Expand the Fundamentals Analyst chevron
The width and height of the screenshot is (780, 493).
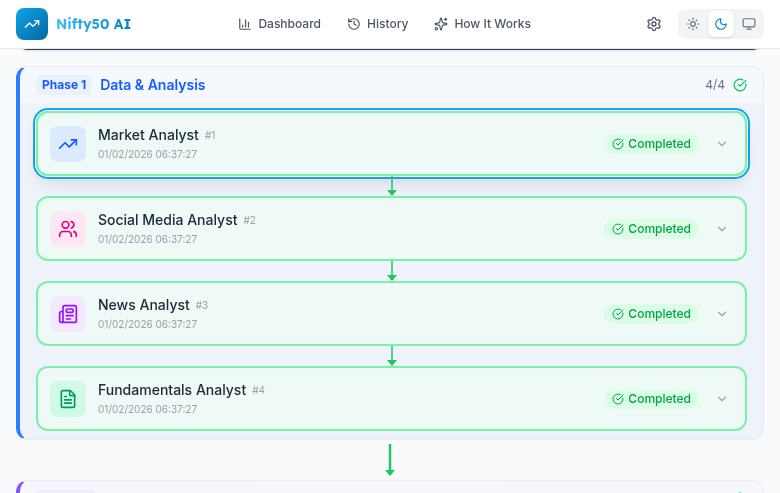point(722,399)
